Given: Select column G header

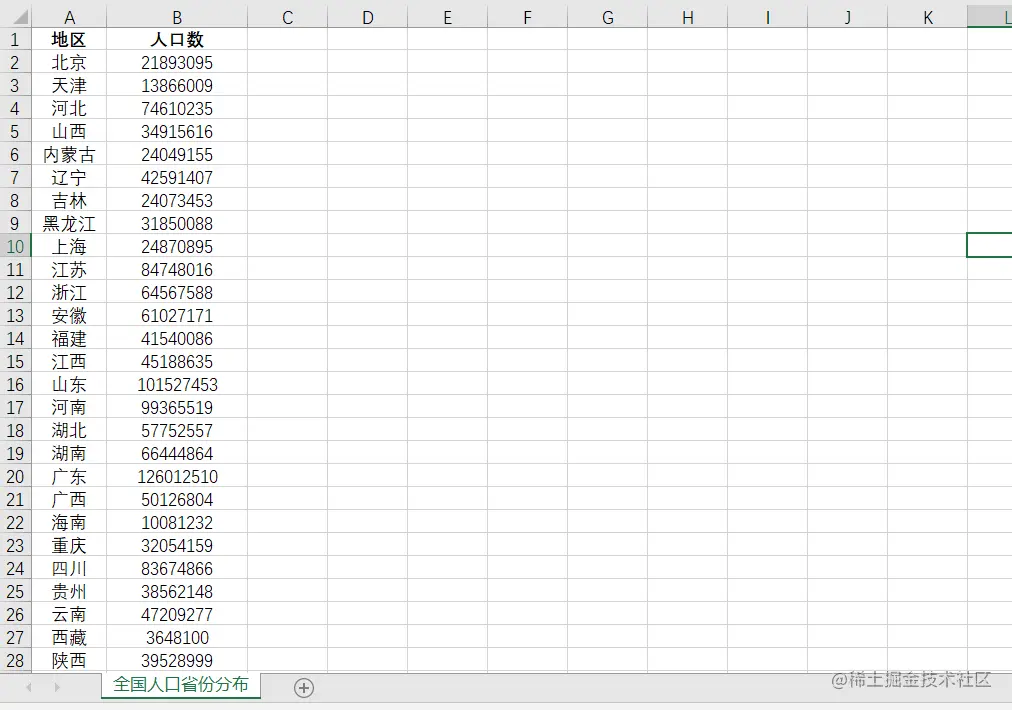Looking at the screenshot, I should pyautogui.click(x=608, y=17).
